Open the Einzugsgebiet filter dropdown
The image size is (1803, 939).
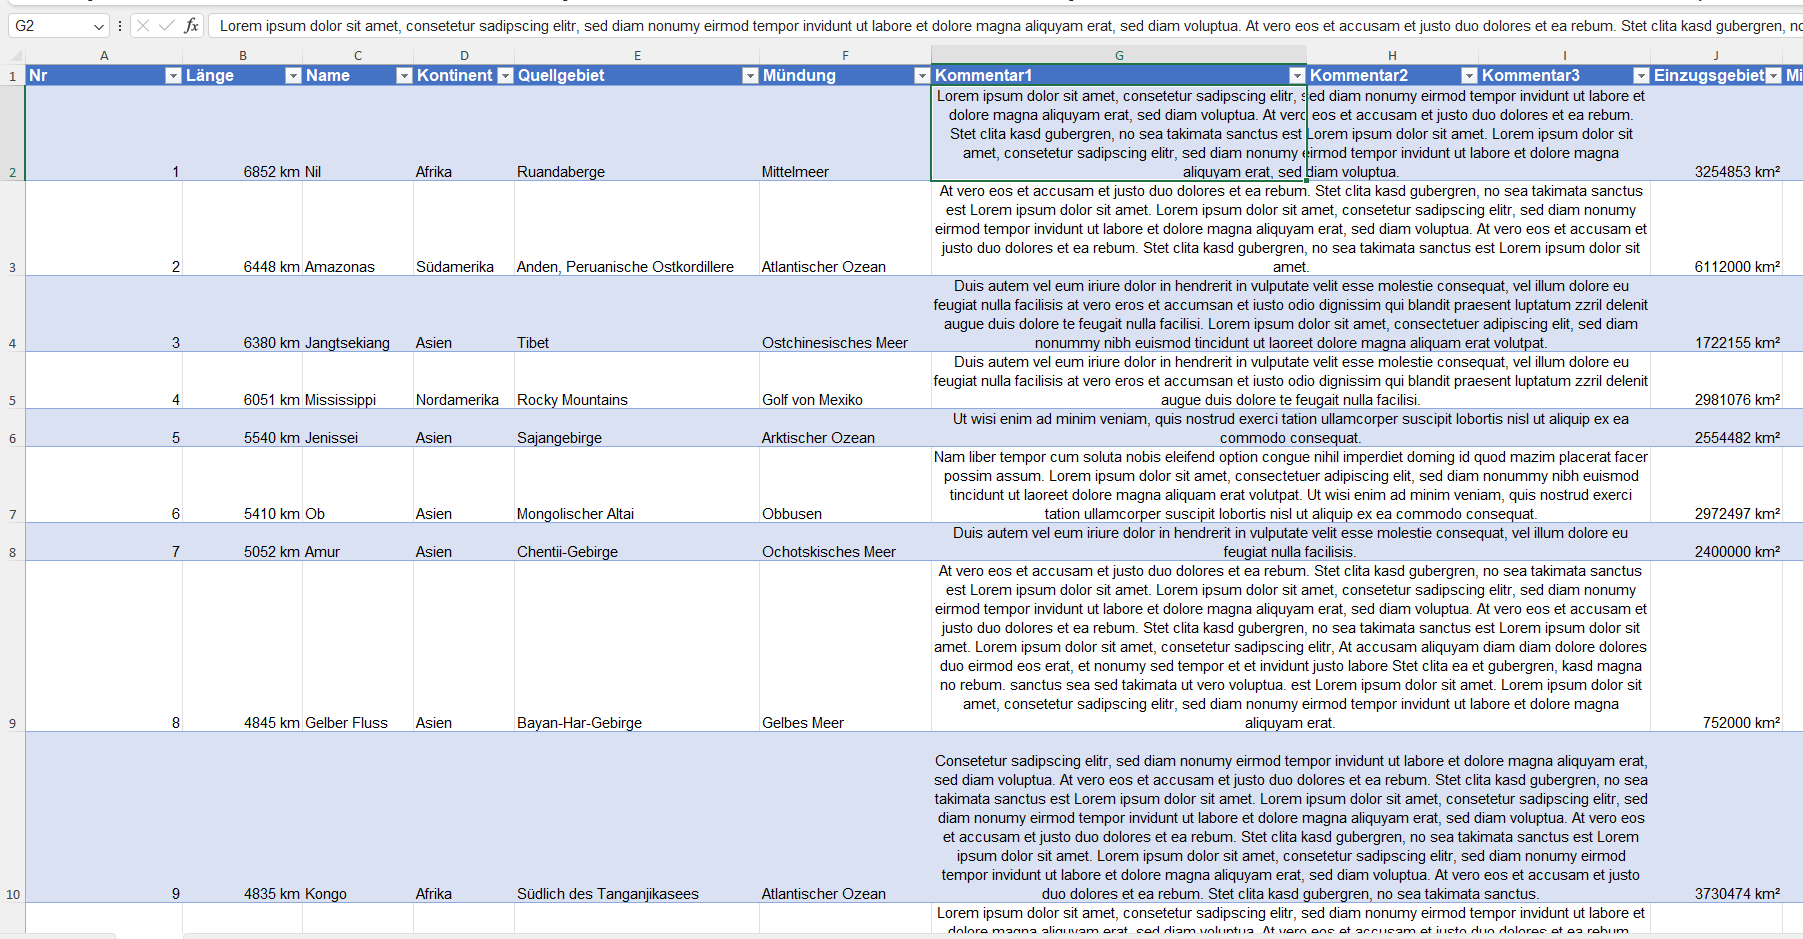coord(1773,76)
